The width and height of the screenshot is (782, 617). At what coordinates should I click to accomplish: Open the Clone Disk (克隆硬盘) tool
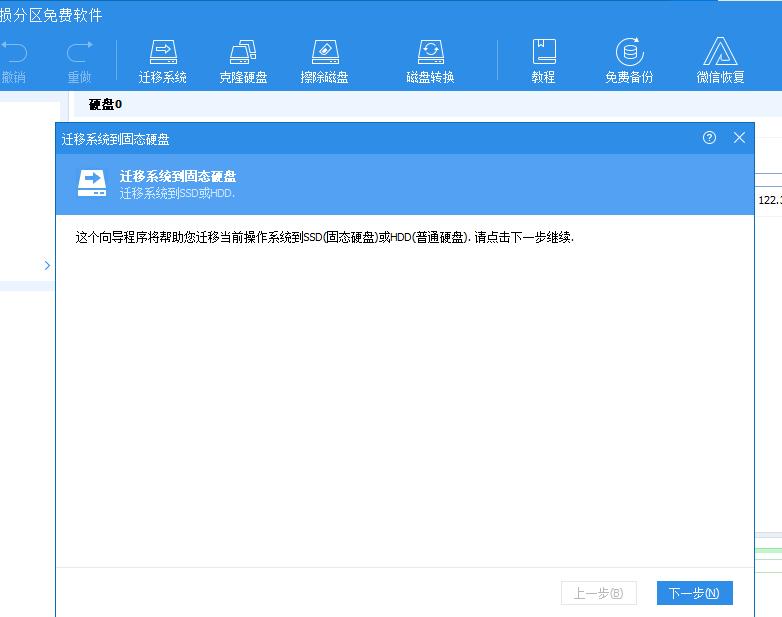click(243, 62)
